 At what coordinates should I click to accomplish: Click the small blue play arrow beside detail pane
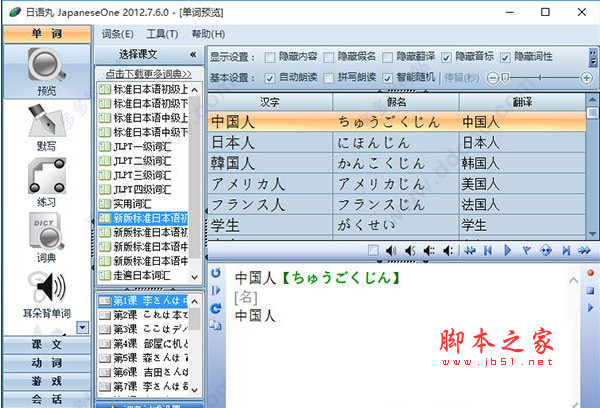[x=590, y=307]
